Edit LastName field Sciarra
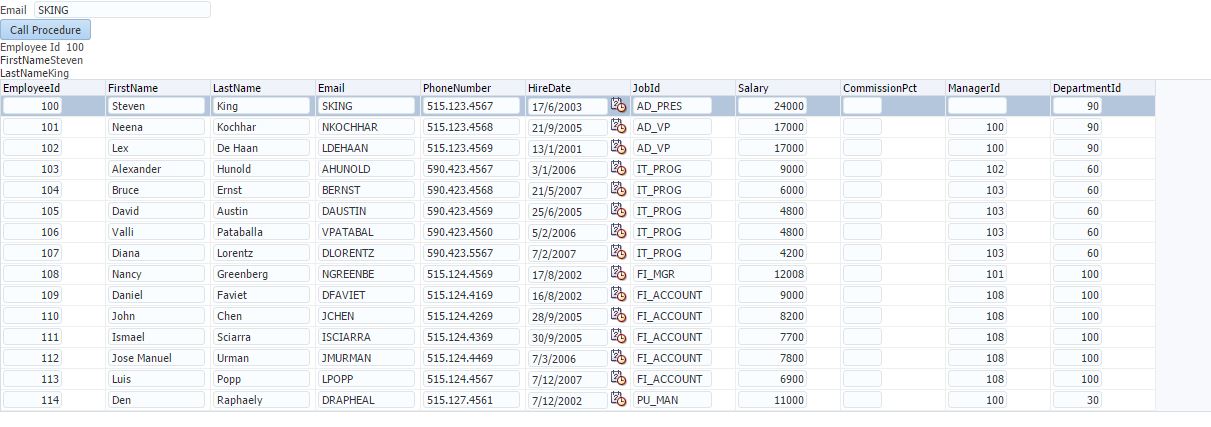Viewport: 1211px width, 427px height. 261,337
